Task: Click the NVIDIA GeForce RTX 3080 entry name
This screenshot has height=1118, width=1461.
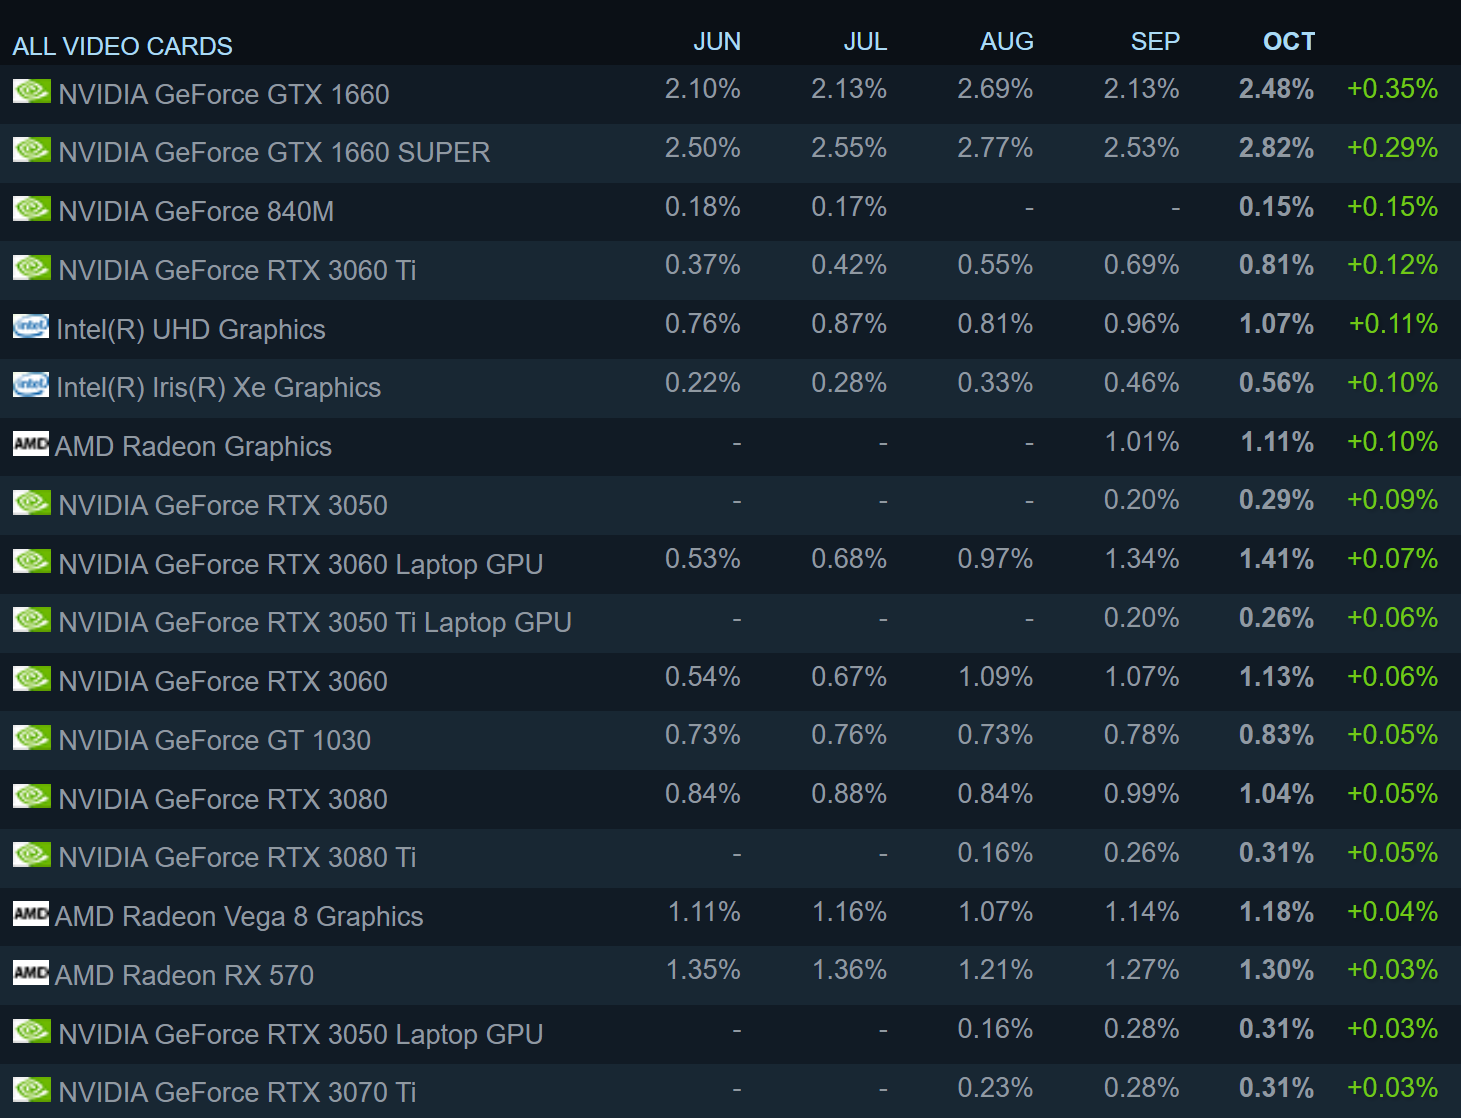Action: pos(223,799)
